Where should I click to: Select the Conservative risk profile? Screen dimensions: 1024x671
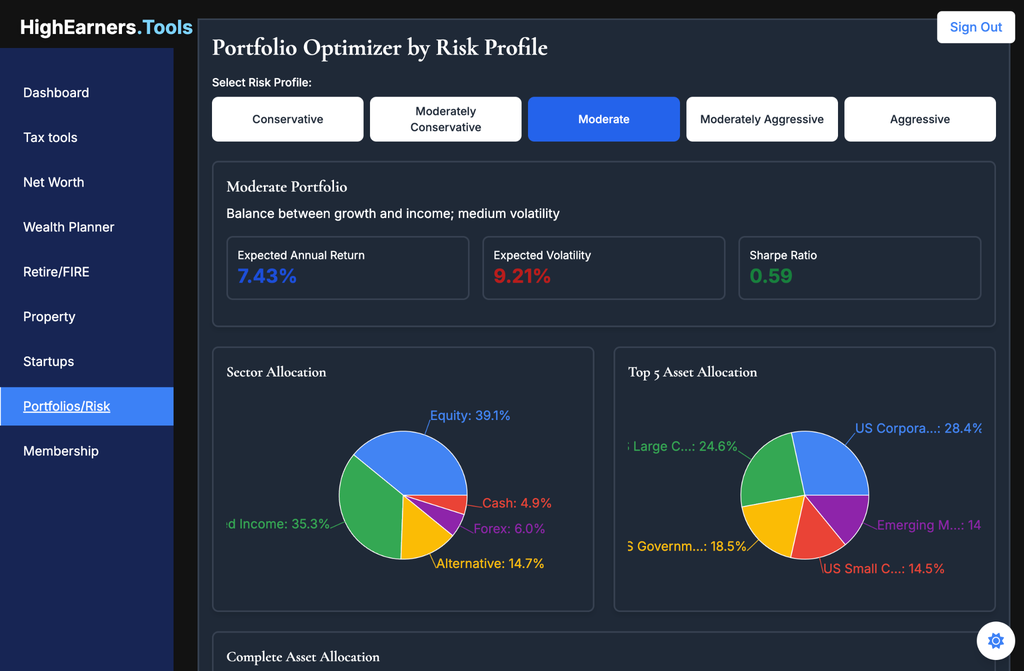pyautogui.click(x=287, y=119)
